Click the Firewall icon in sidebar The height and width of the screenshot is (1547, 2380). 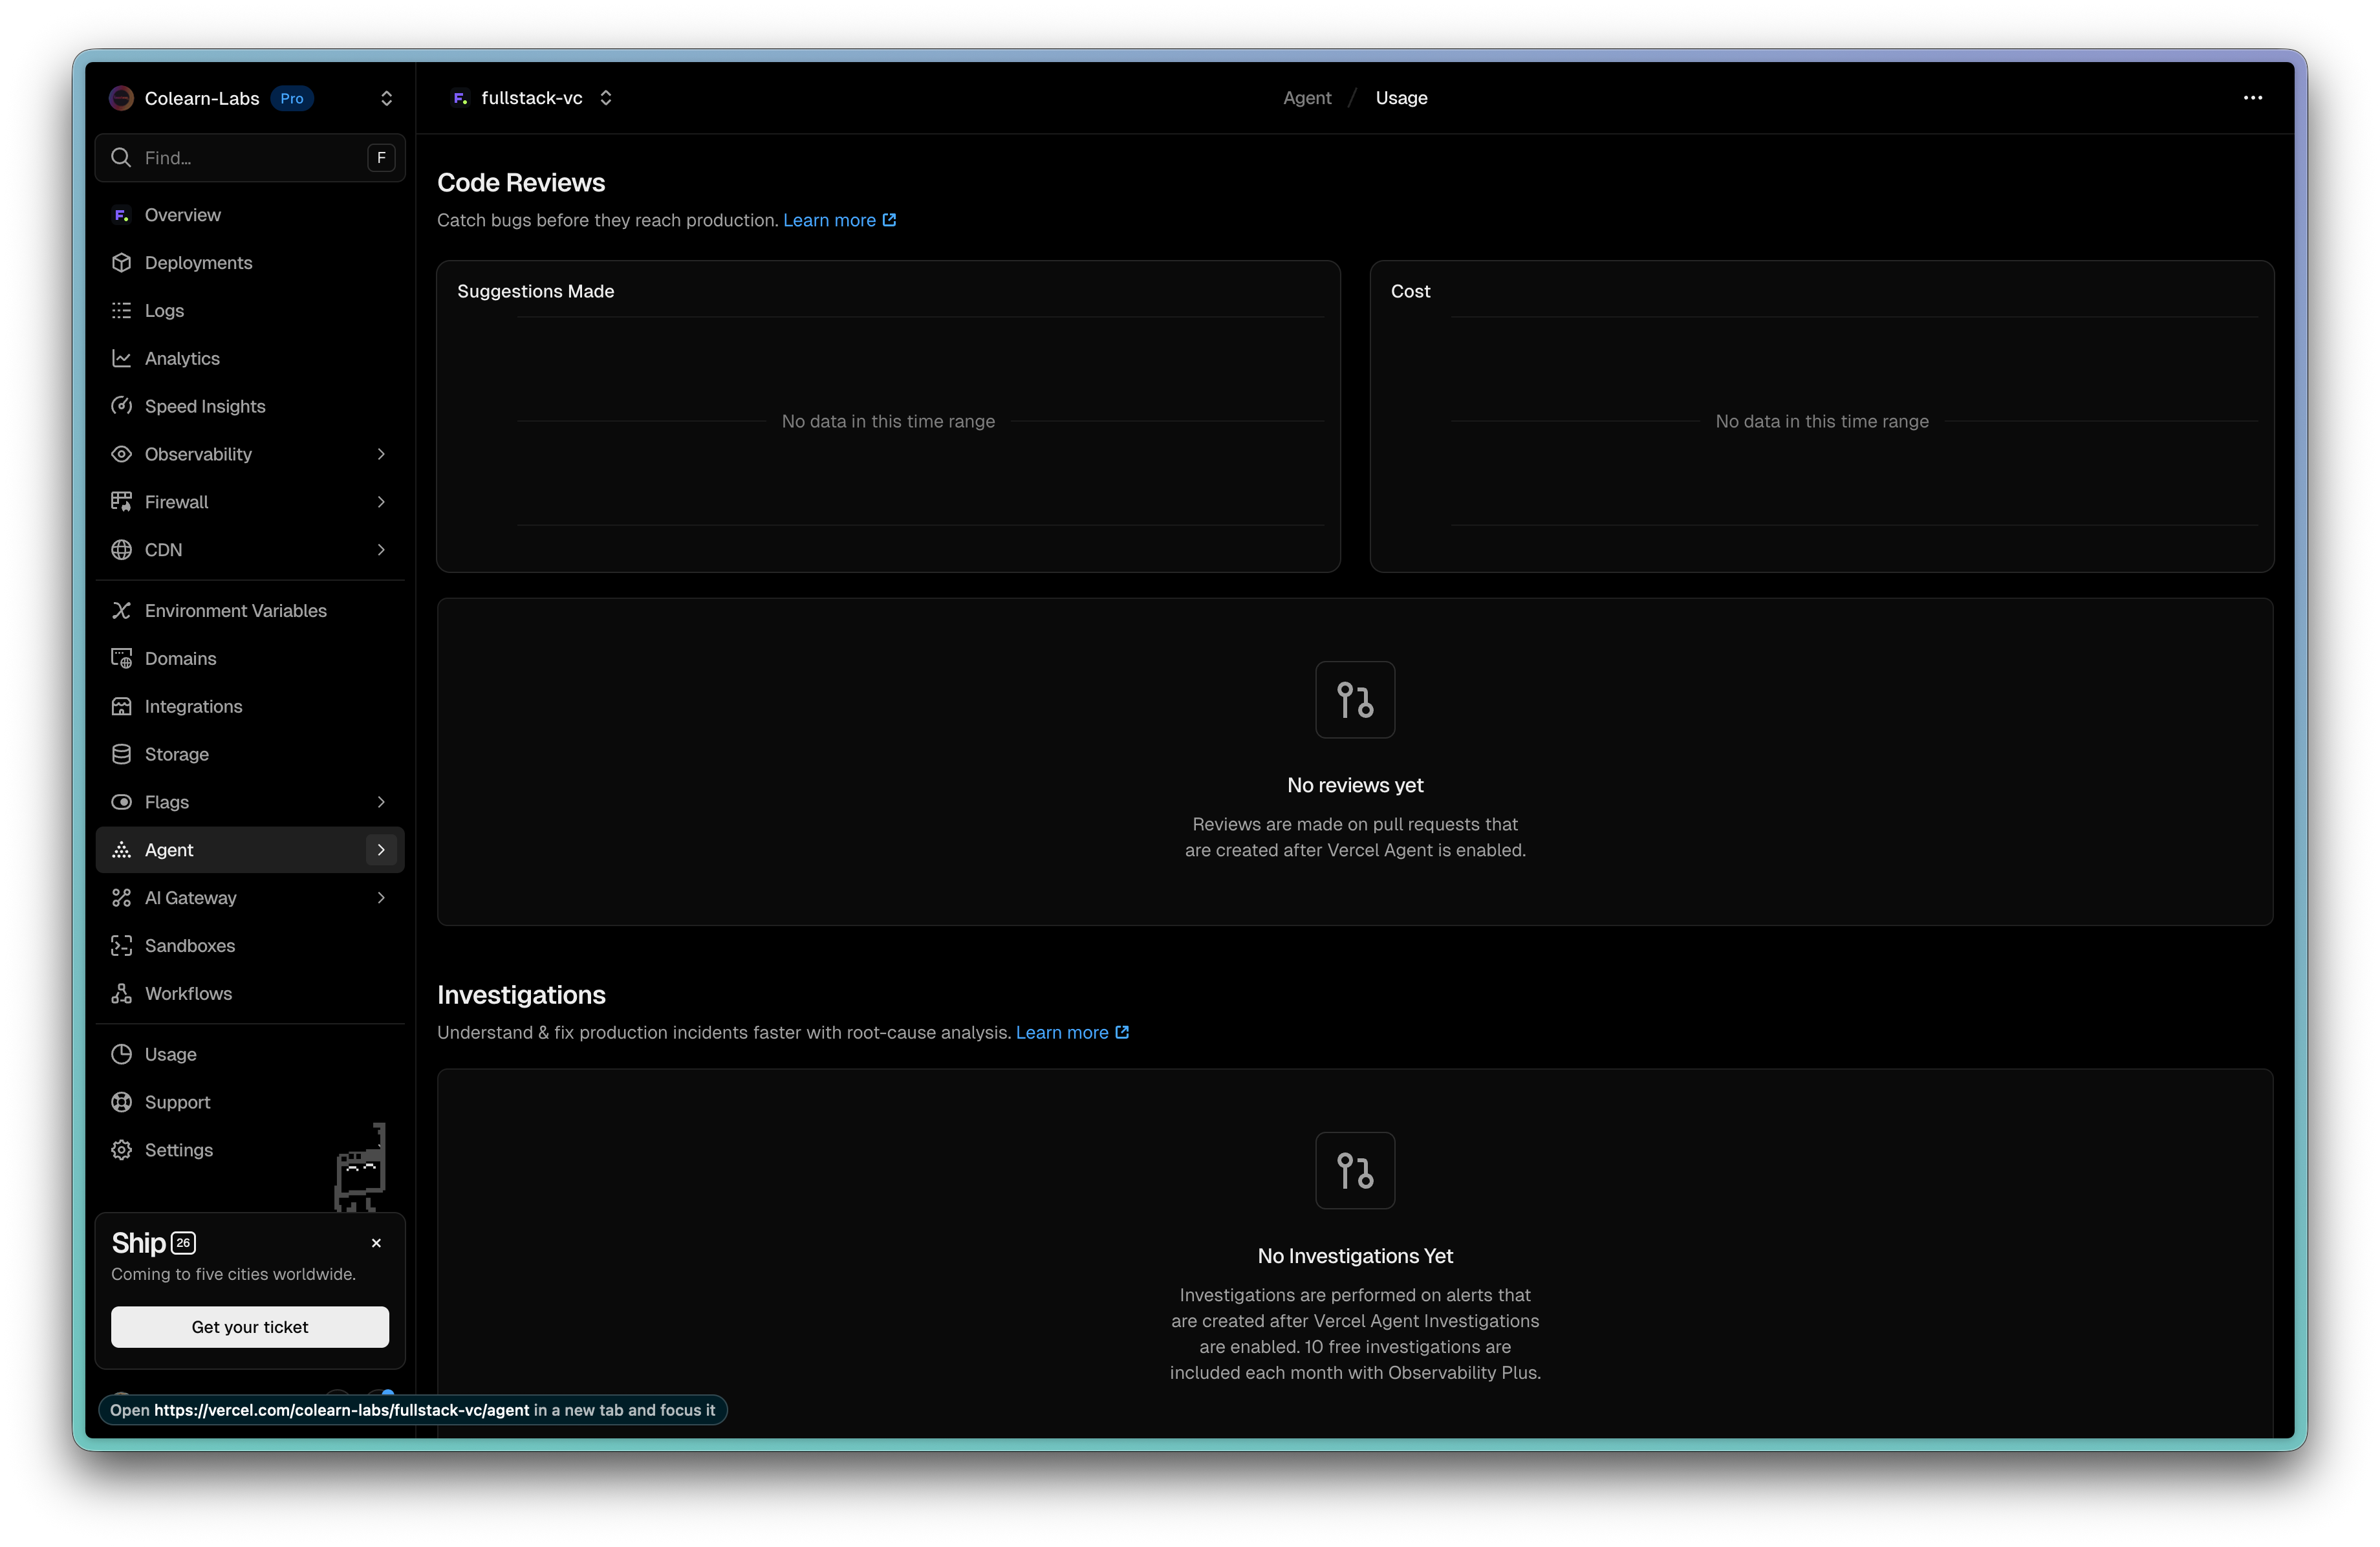pyautogui.click(x=122, y=502)
